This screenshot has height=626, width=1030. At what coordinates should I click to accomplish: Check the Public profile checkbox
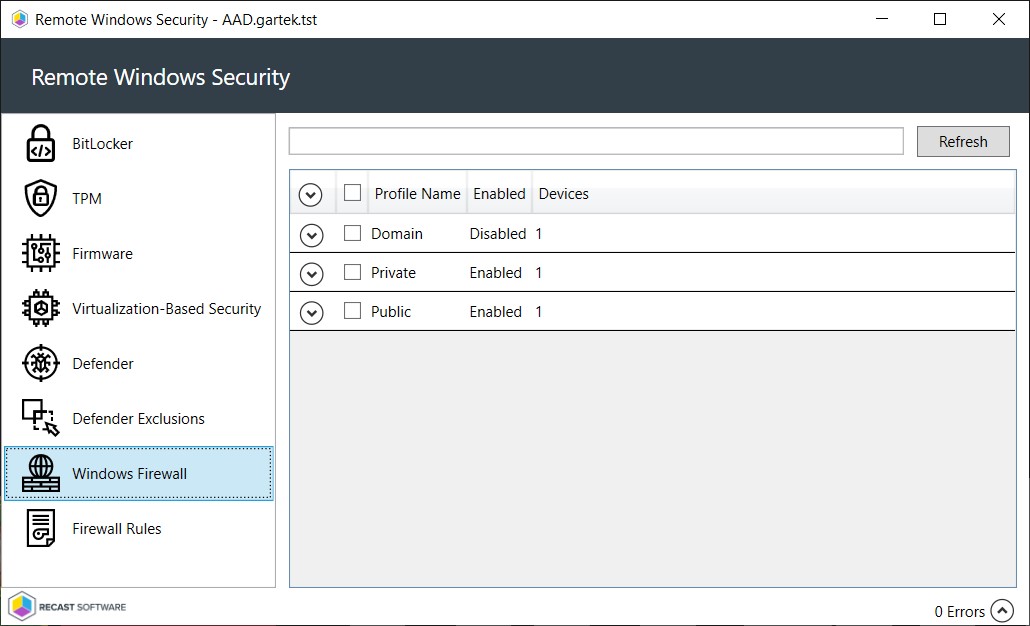(x=353, y=311)
